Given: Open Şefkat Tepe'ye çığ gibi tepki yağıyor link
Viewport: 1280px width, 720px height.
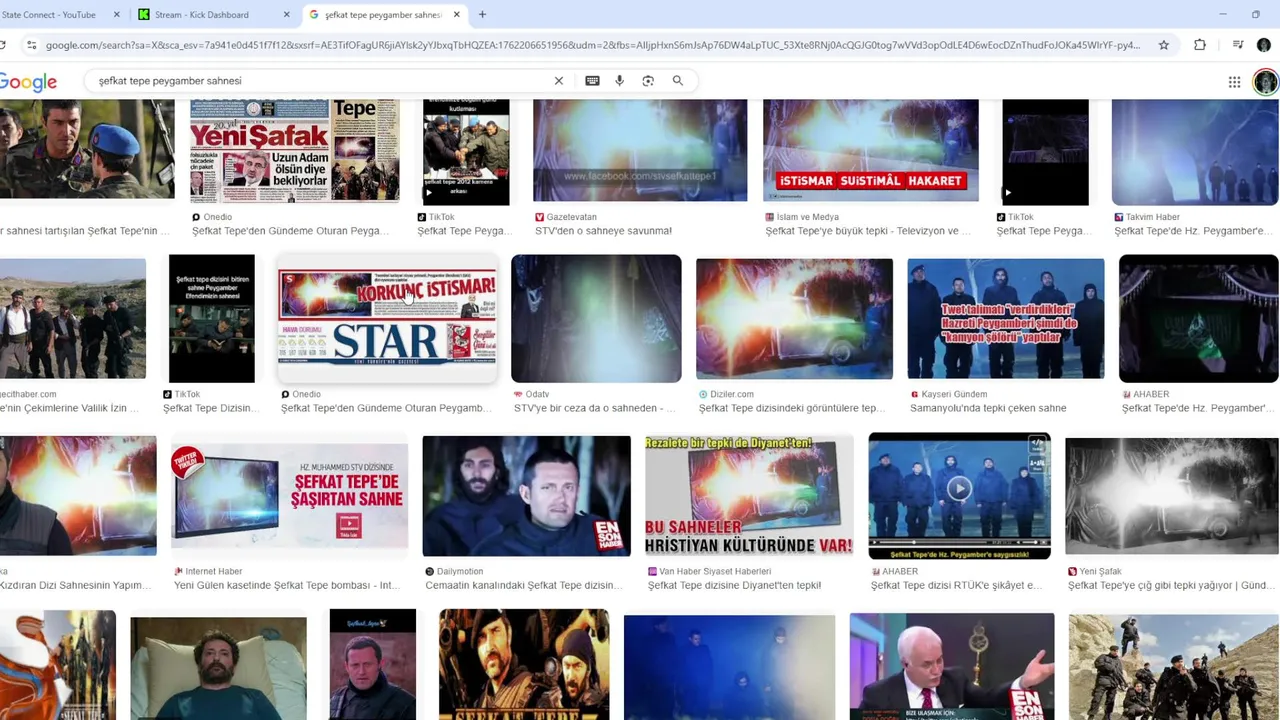Looking at the screenshot, I should (x=1171, y=585).
